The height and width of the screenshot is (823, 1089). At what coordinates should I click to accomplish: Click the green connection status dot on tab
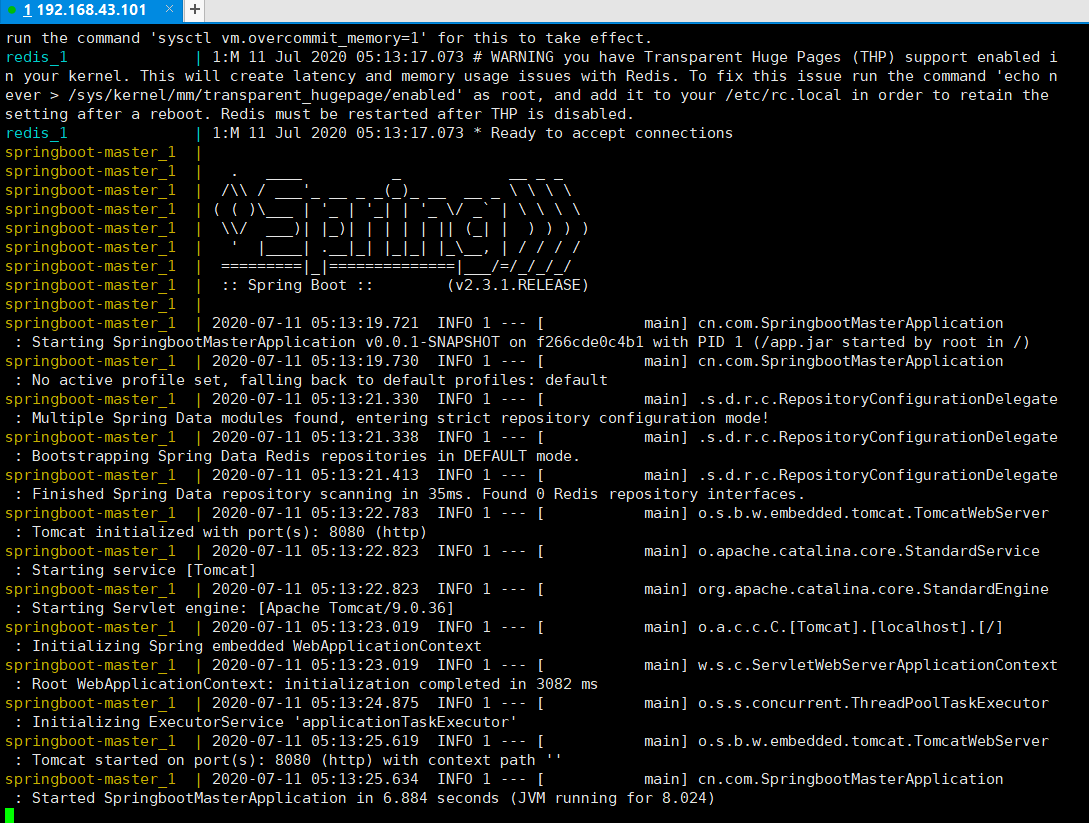coord(11,10)
